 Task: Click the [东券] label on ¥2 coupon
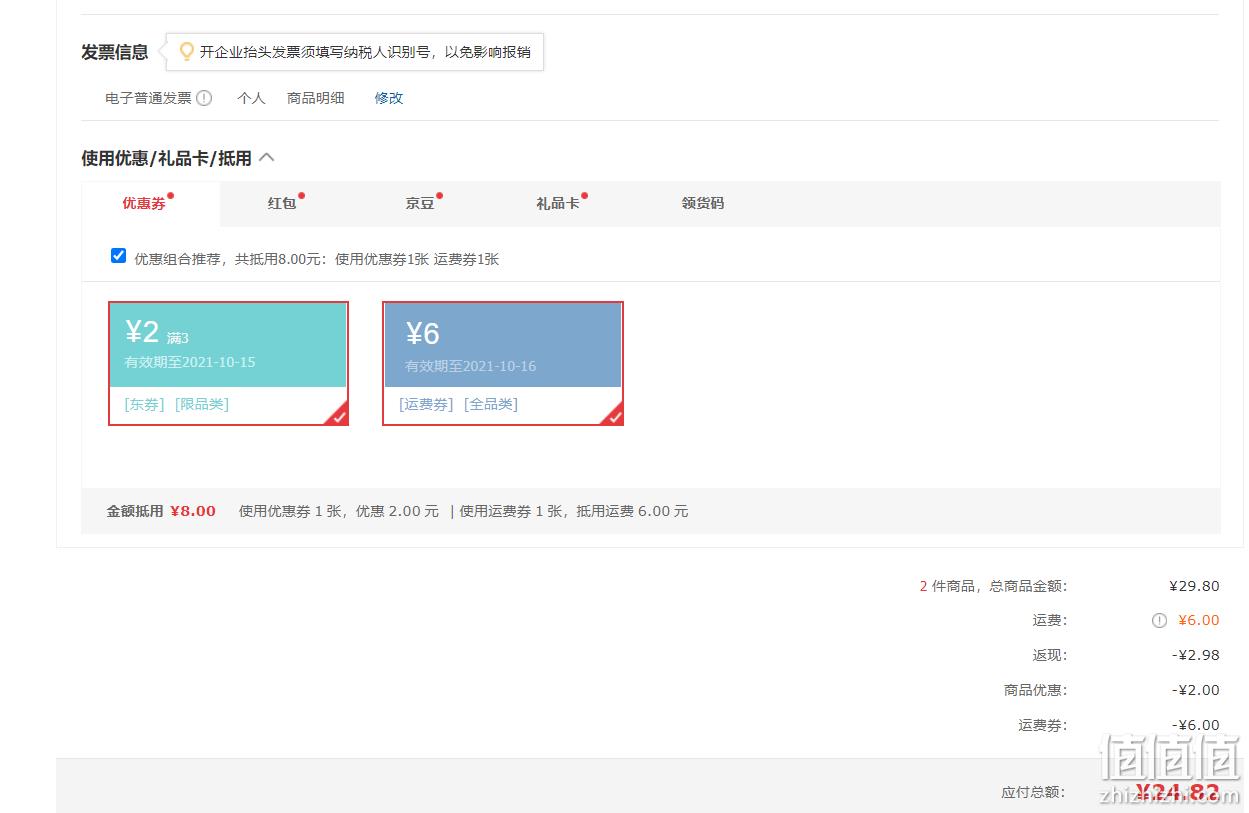[x=144, y=404]
